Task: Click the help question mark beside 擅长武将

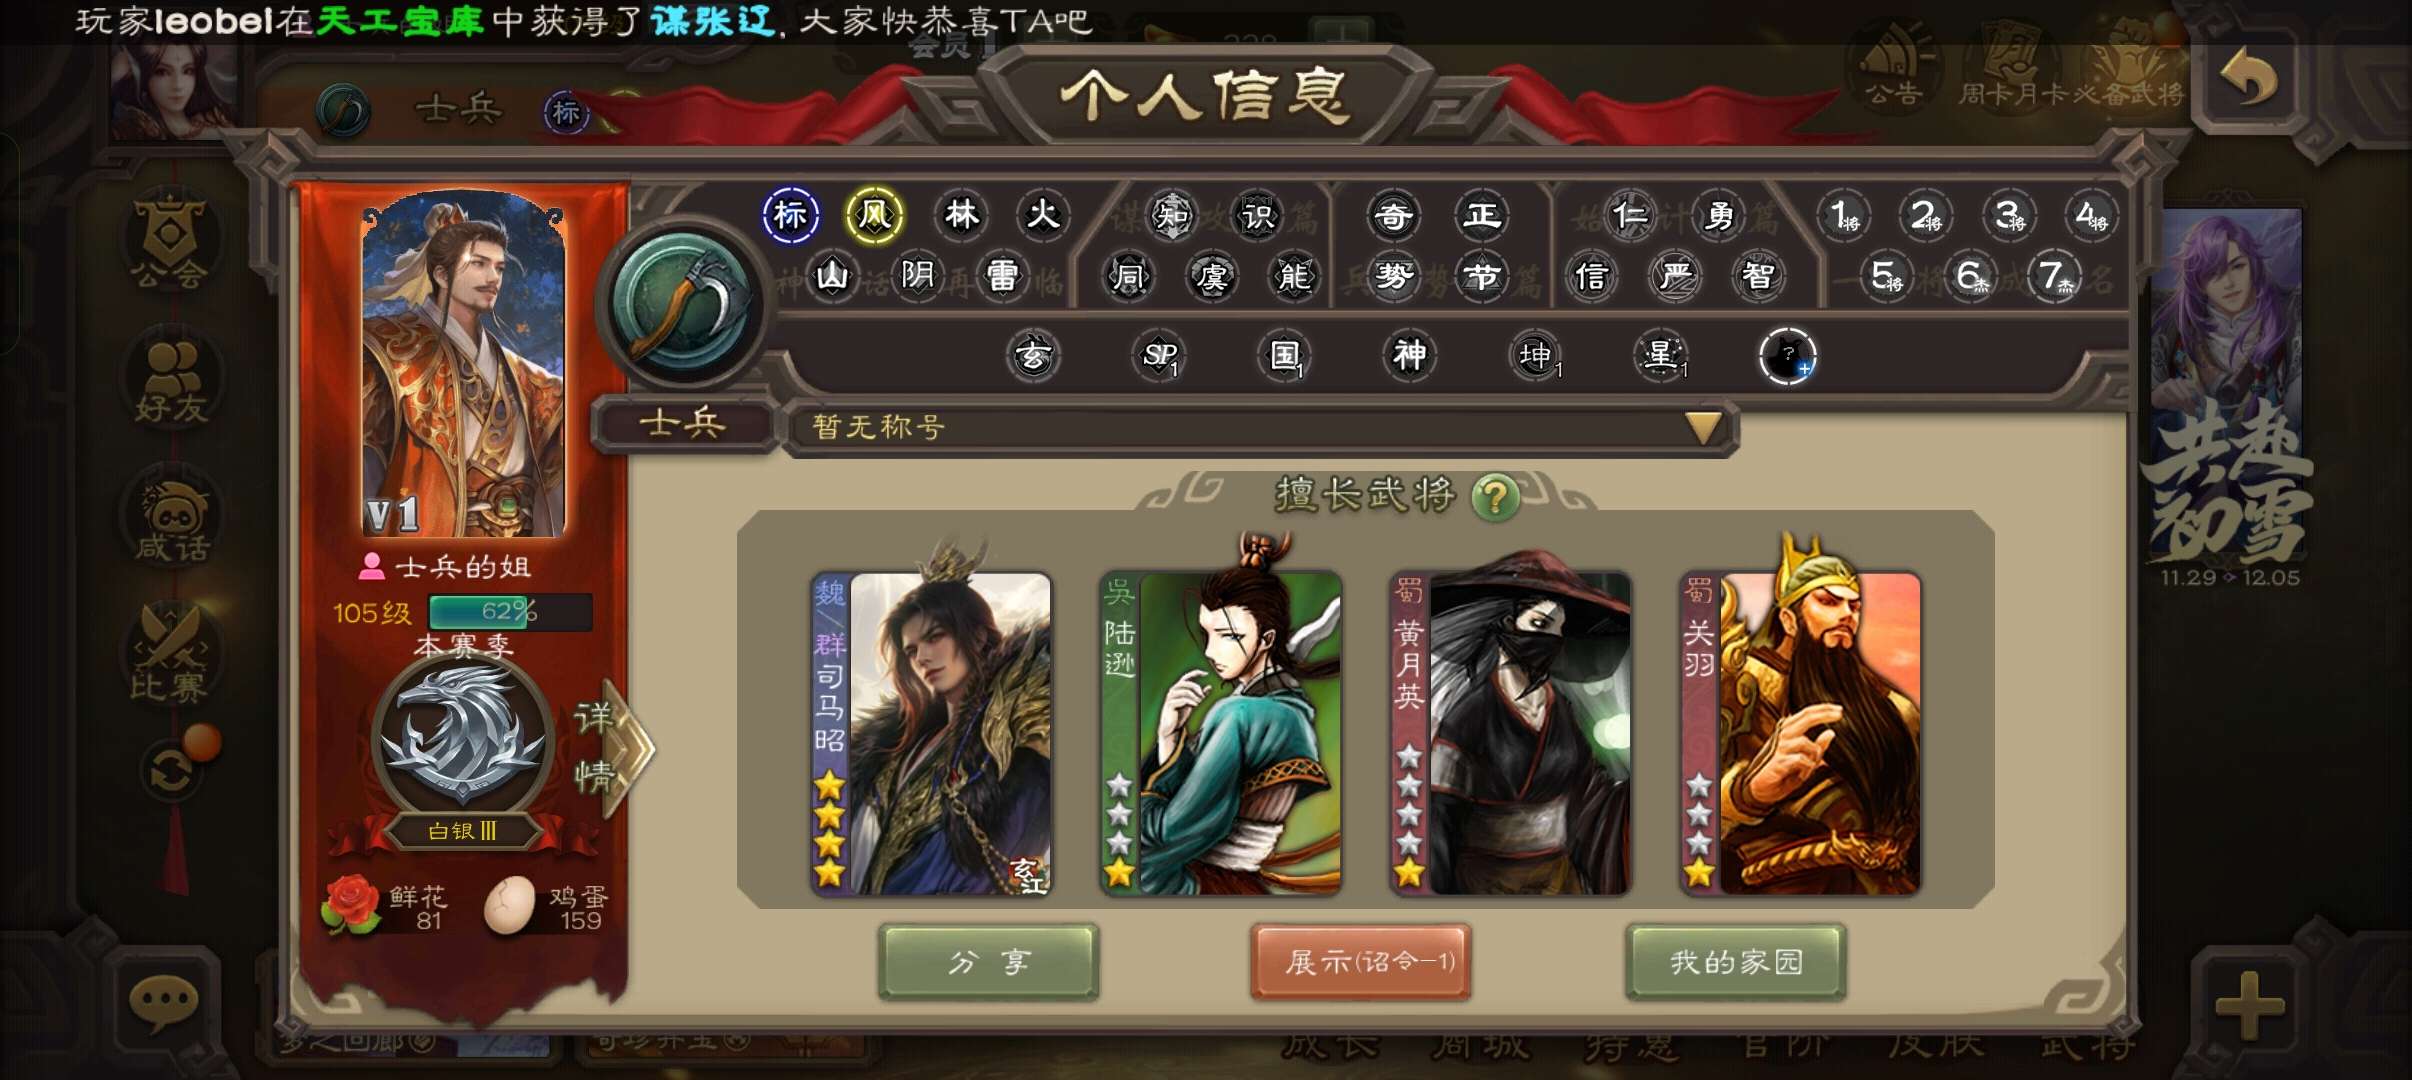Action: tap(1495, 496)
